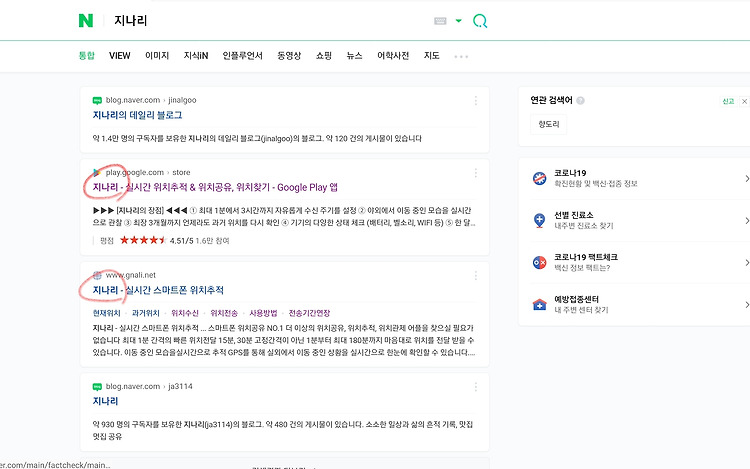Click the blog.naver.com › ja3114 URL

149,387
